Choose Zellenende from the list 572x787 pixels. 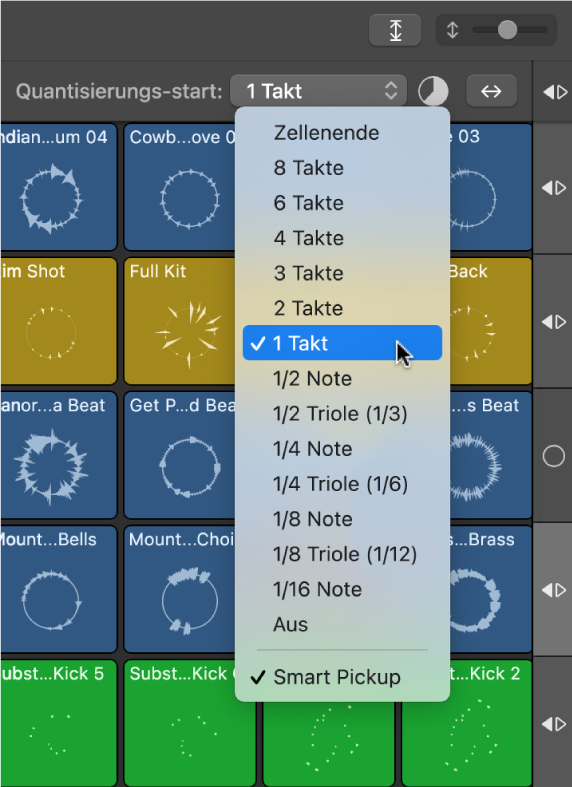click(x=342, y=133)
